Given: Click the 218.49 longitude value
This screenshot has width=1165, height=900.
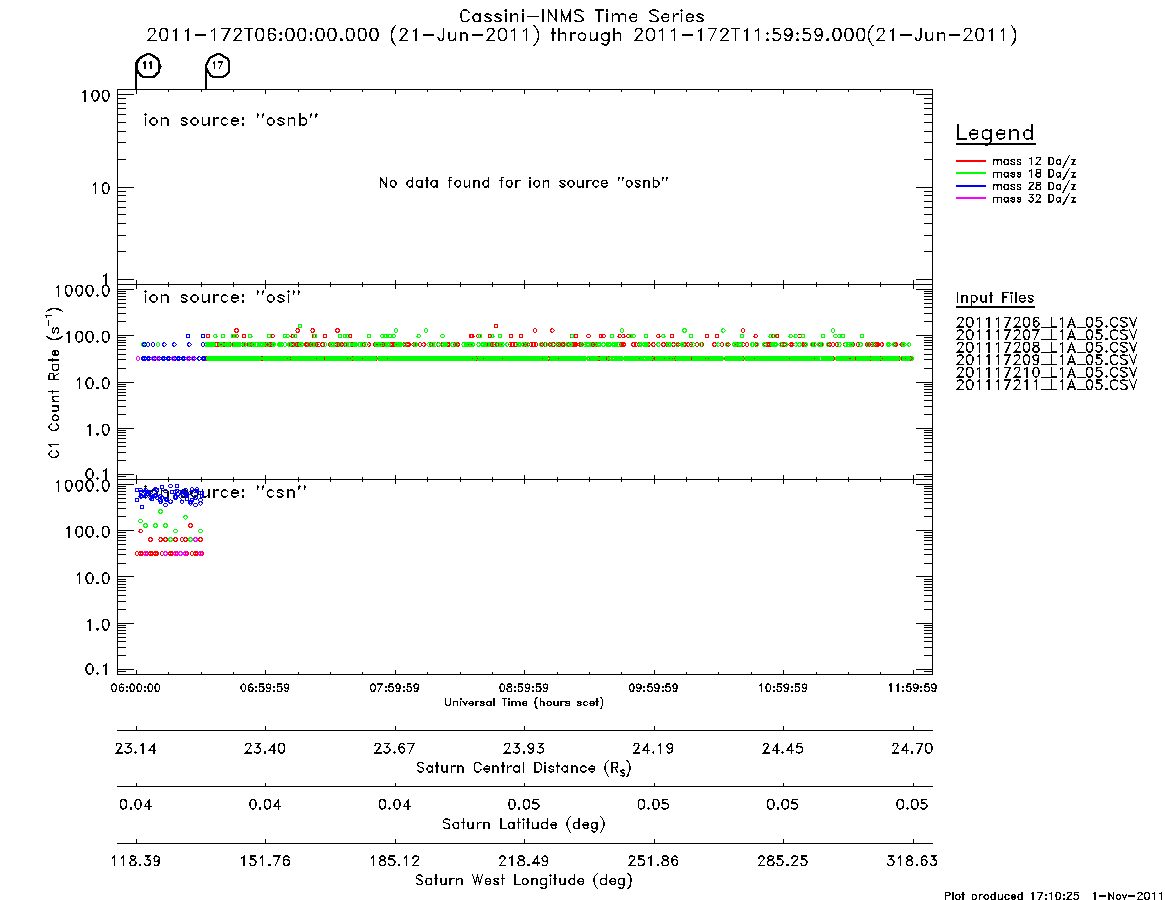Looking at the screenshot, I should pos(524,861).
